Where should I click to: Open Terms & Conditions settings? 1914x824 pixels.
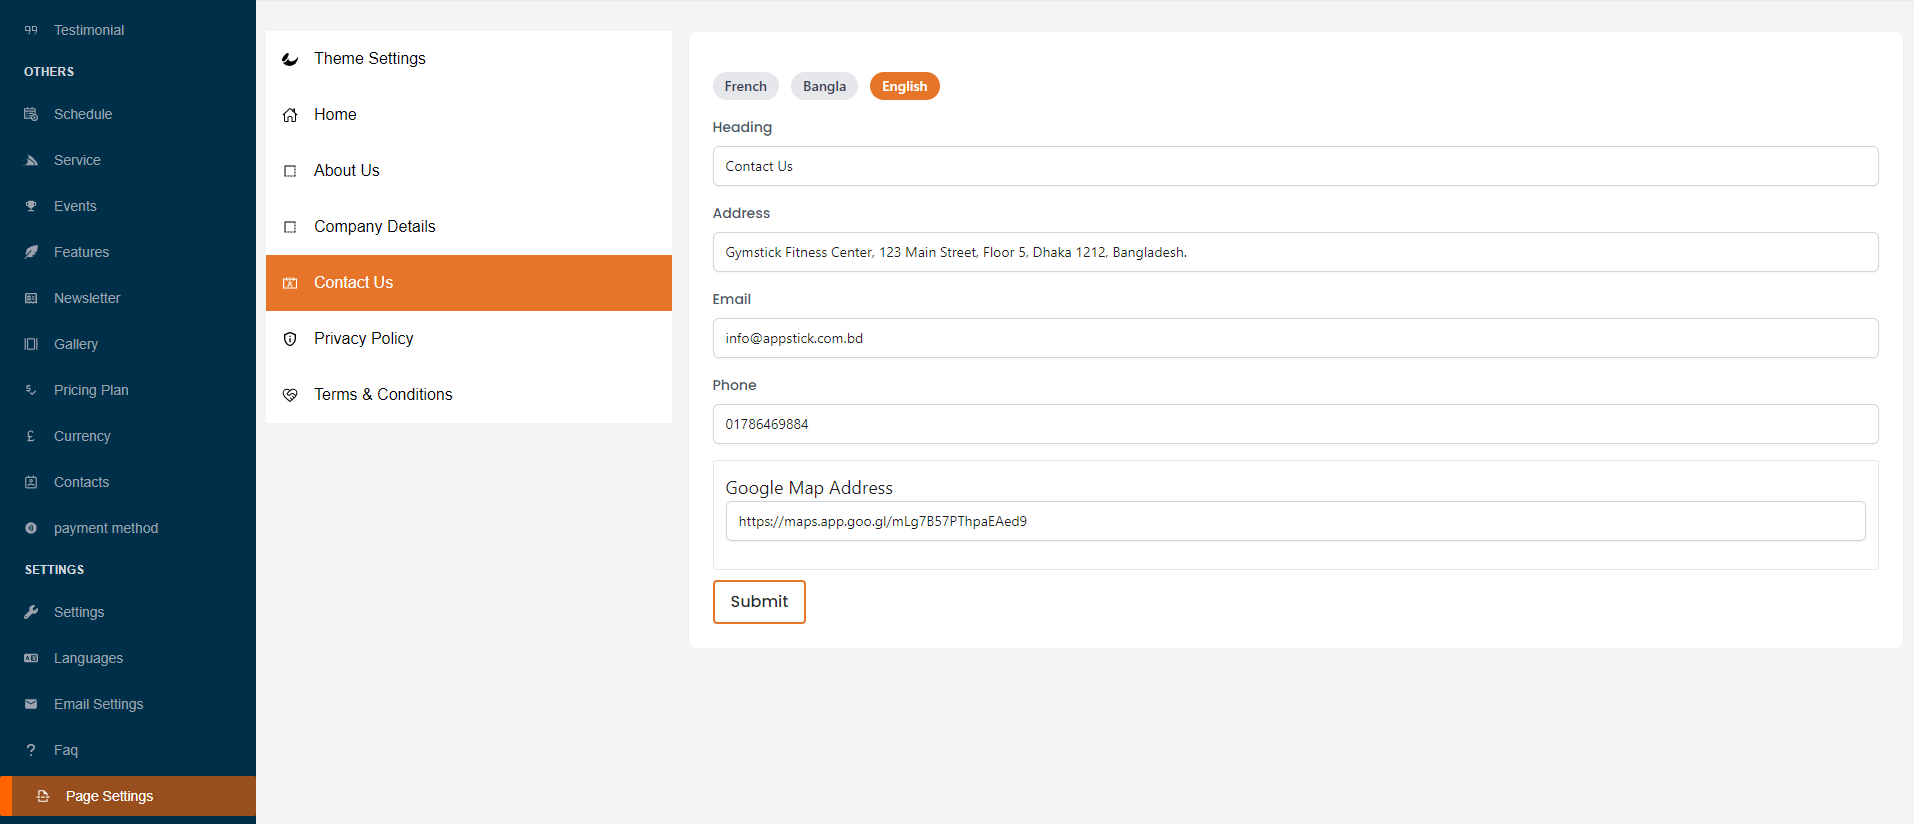pos(382,395)
